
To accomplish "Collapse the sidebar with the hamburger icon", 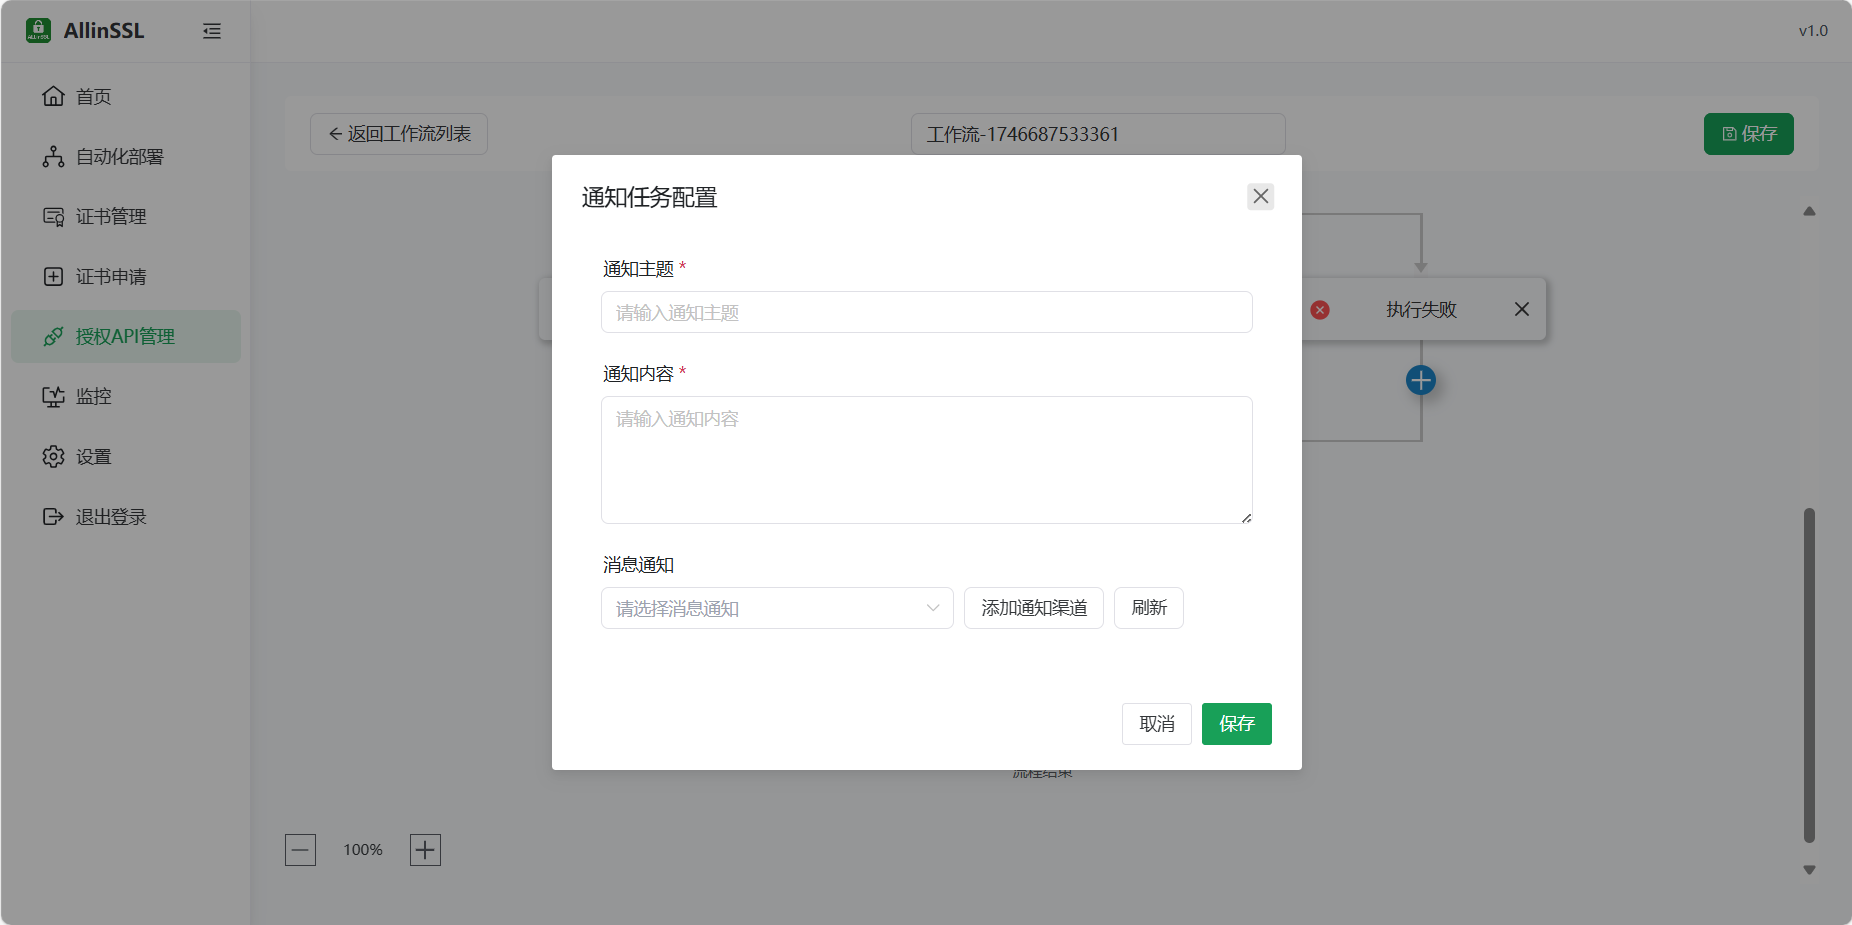I will [x=212, y=31].
